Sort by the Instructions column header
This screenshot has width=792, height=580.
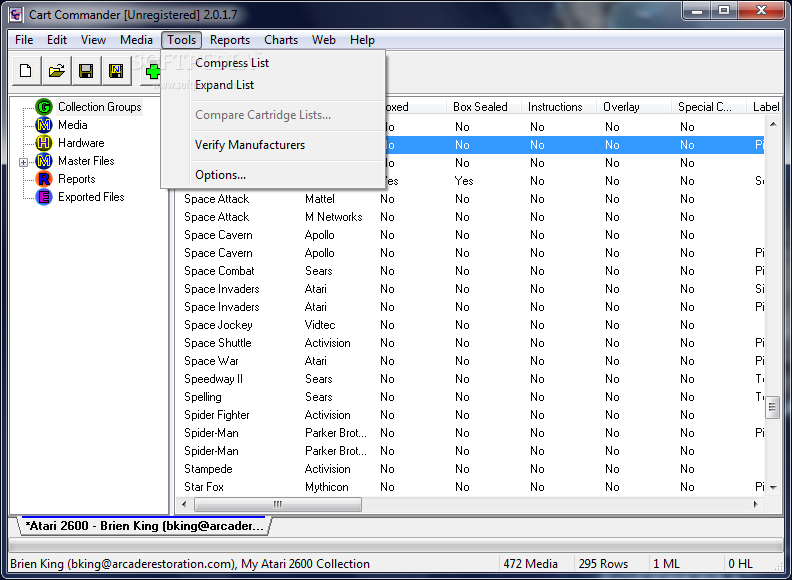point(559,107)
